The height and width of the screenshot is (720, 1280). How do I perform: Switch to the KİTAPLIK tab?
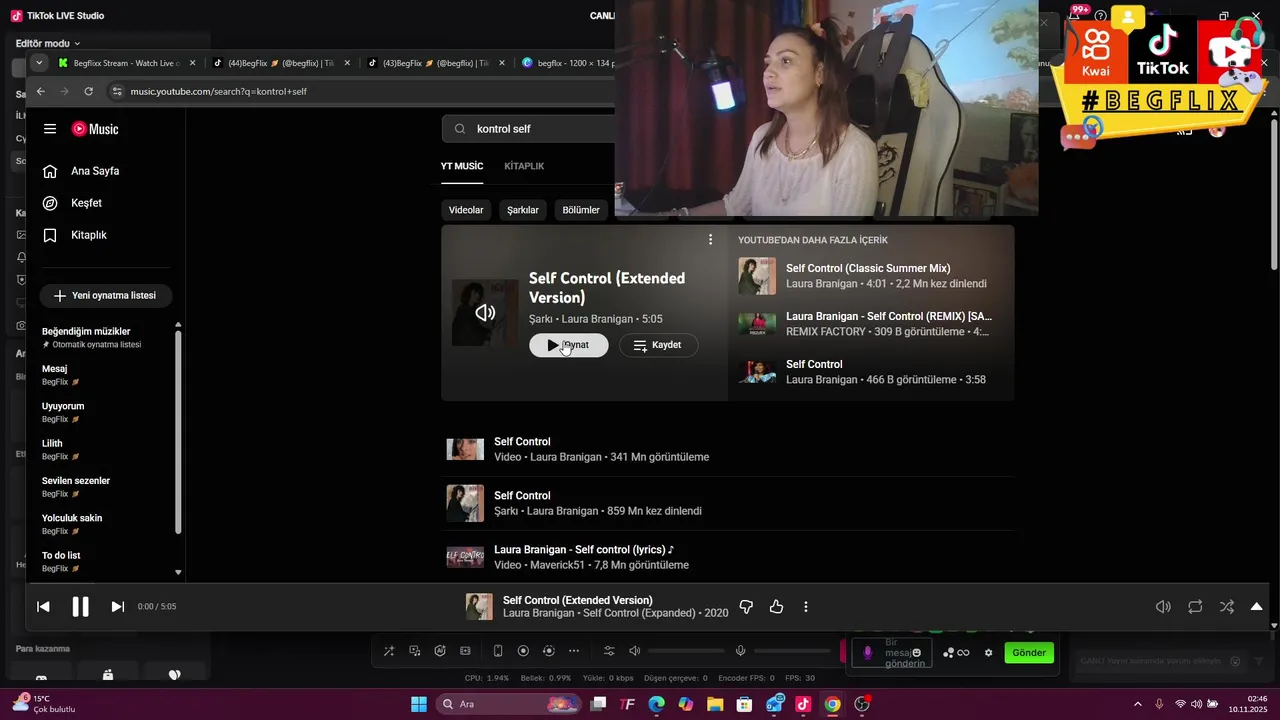pos(524,166)
